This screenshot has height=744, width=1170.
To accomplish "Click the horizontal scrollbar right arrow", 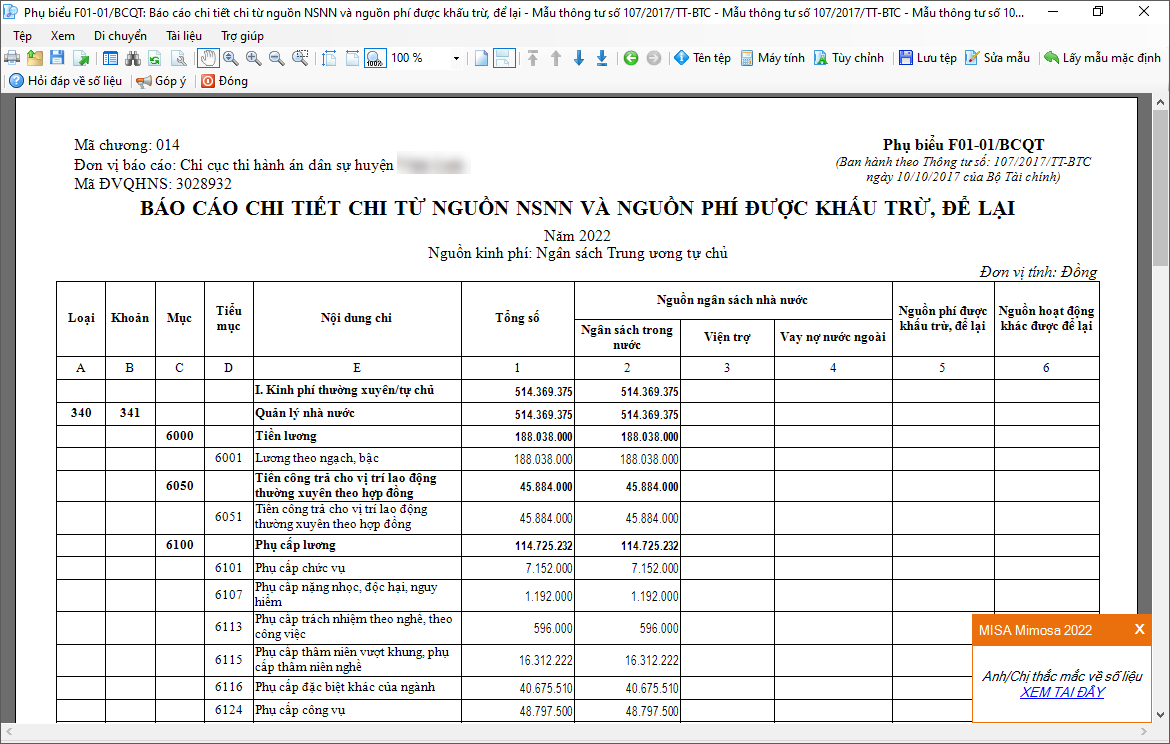I will click(x=1144, y=731).
